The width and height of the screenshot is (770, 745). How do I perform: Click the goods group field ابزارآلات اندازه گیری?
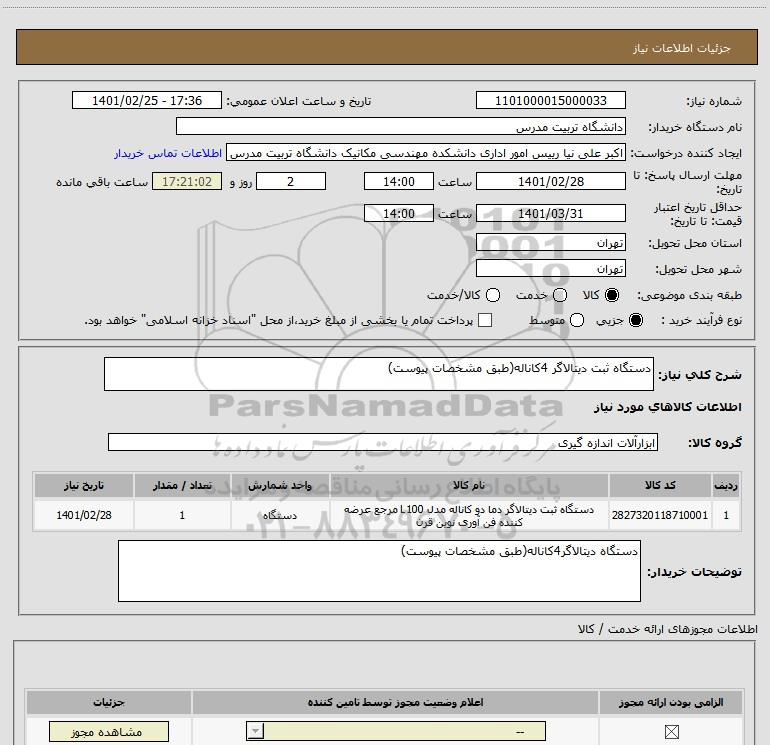(x=383, y=442)
